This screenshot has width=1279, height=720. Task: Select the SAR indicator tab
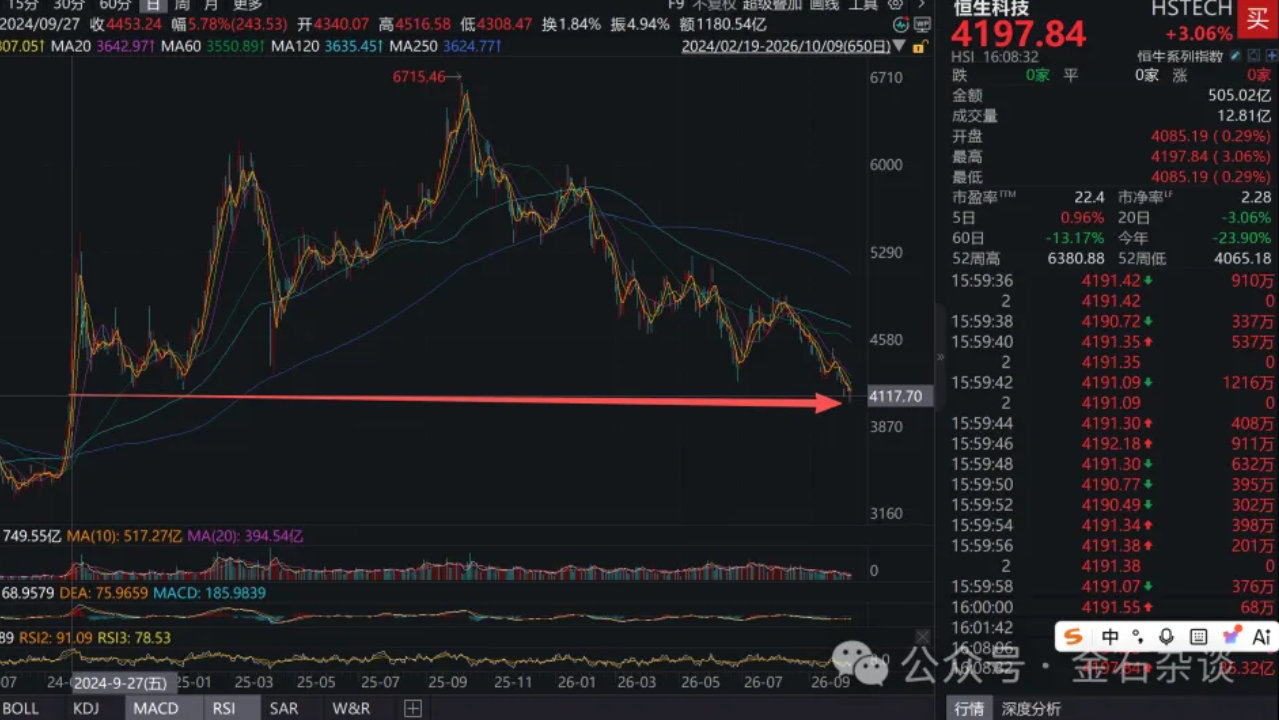click(284, 708)
